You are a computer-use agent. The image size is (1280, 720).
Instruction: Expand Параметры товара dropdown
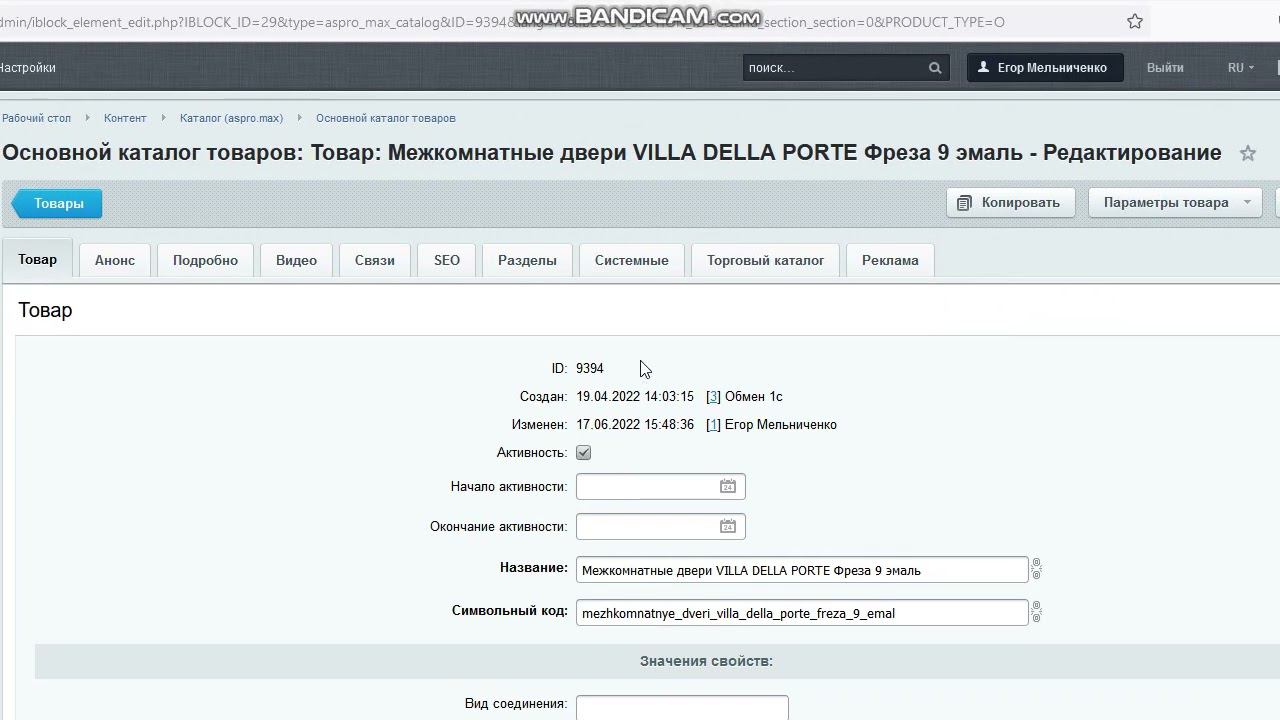[1176, 202]
